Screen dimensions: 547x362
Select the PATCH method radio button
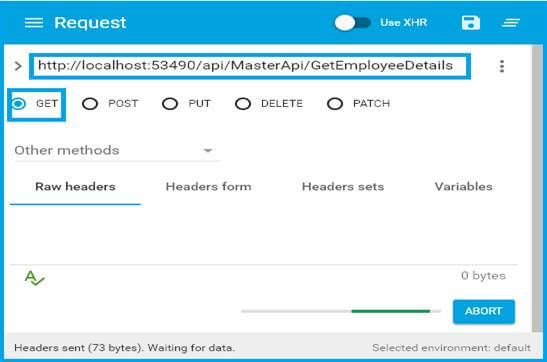point(335,104)
